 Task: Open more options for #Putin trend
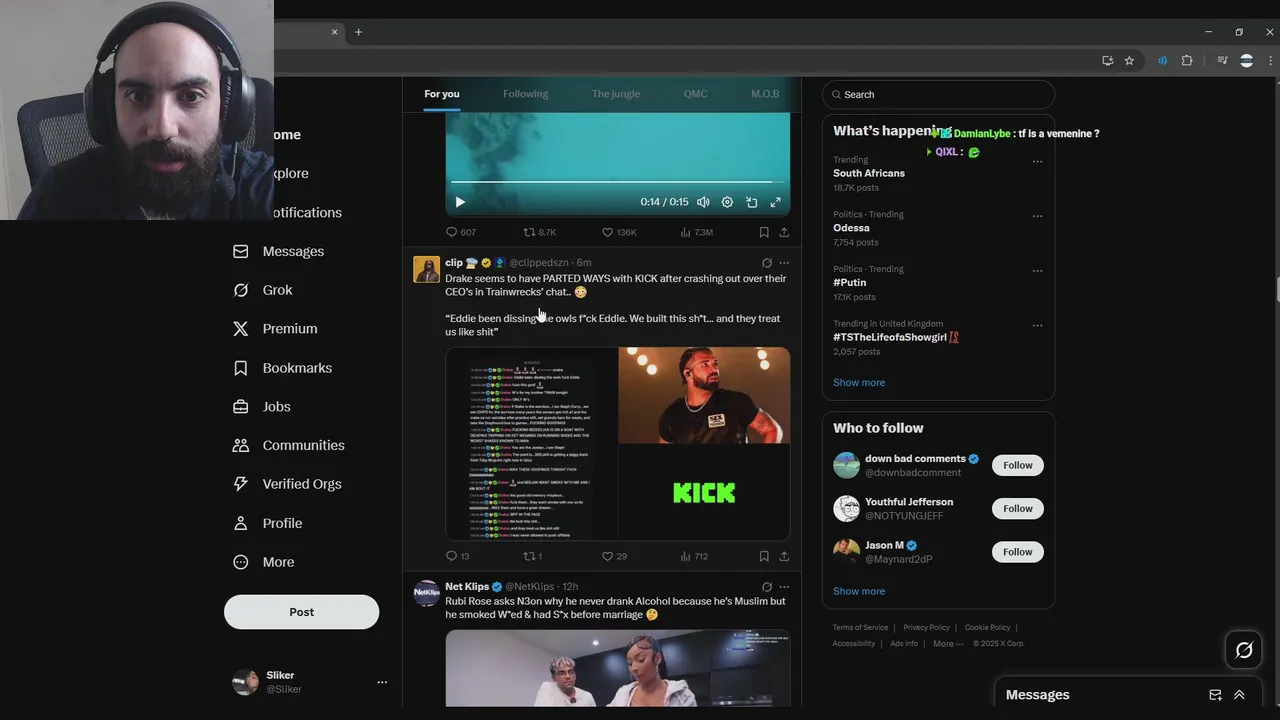pyautogui.click(x=1037, y=270)
